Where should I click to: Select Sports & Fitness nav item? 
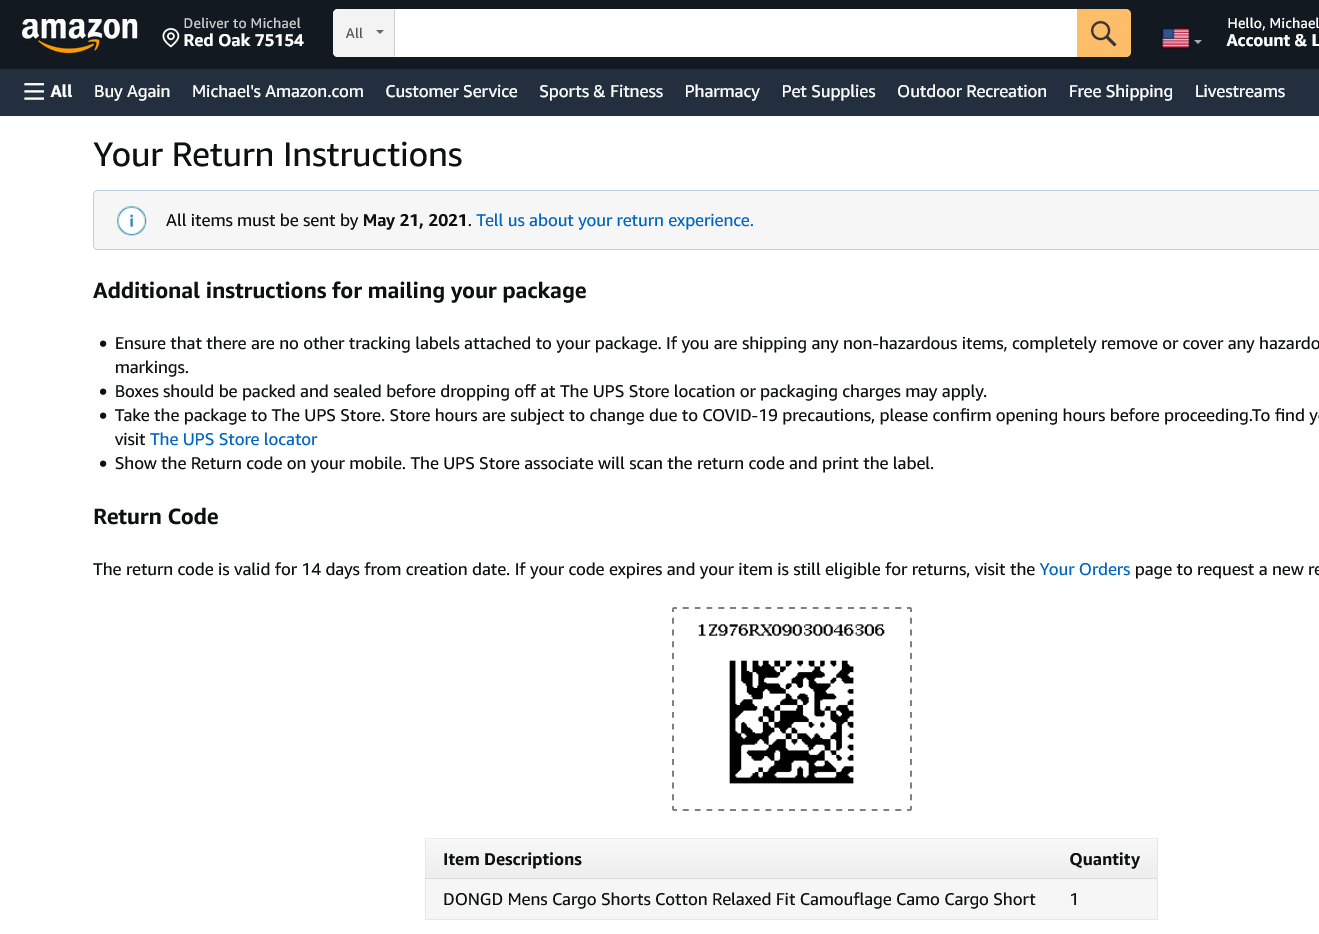(601, 92)
